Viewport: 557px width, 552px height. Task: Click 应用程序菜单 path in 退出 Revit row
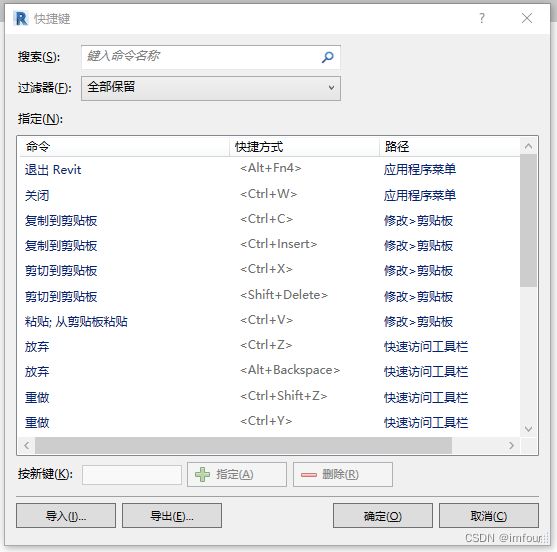[420, 169]
